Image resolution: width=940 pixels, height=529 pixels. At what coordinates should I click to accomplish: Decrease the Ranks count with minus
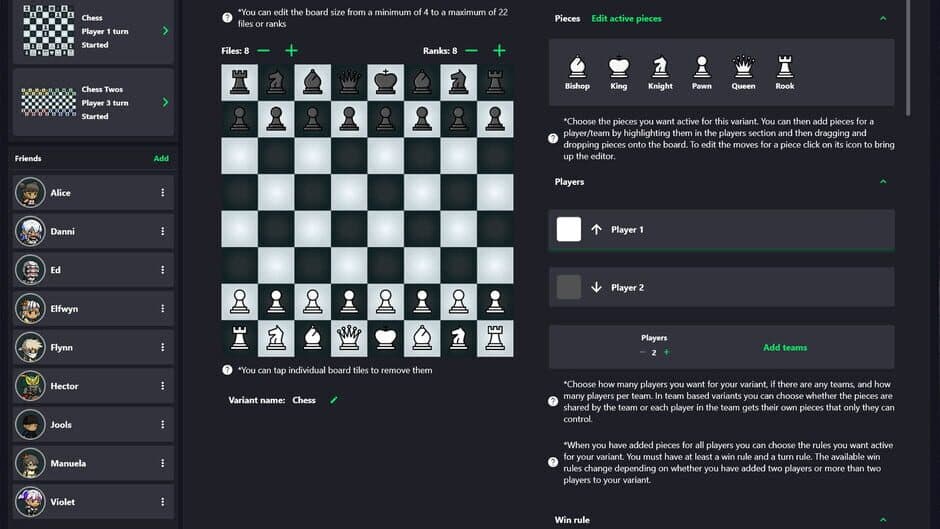click(x=471, y=51)
